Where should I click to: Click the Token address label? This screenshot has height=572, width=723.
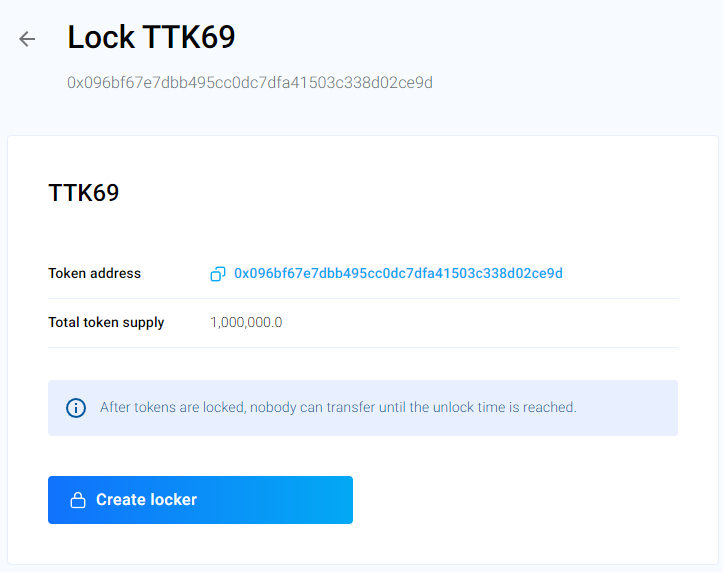point(94,273)
